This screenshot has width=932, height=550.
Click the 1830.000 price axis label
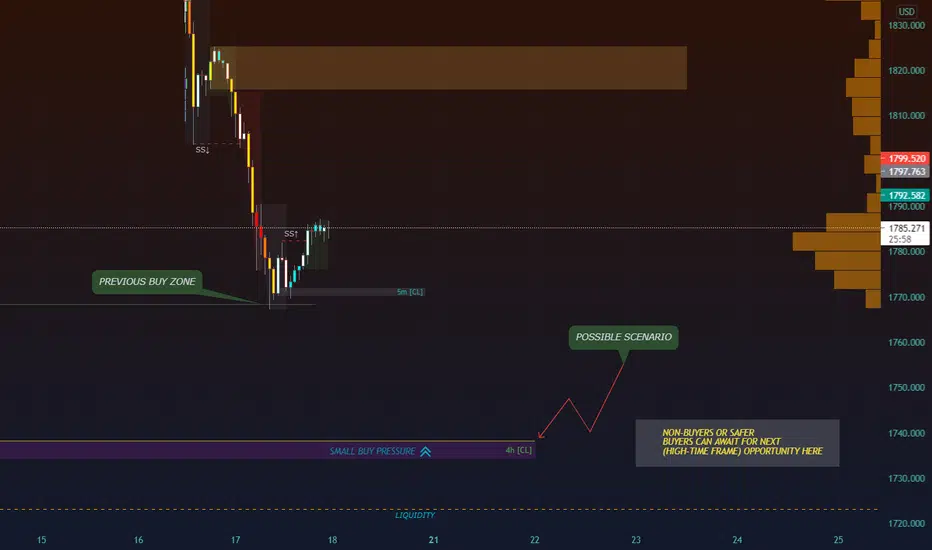(x=906, y=26)
